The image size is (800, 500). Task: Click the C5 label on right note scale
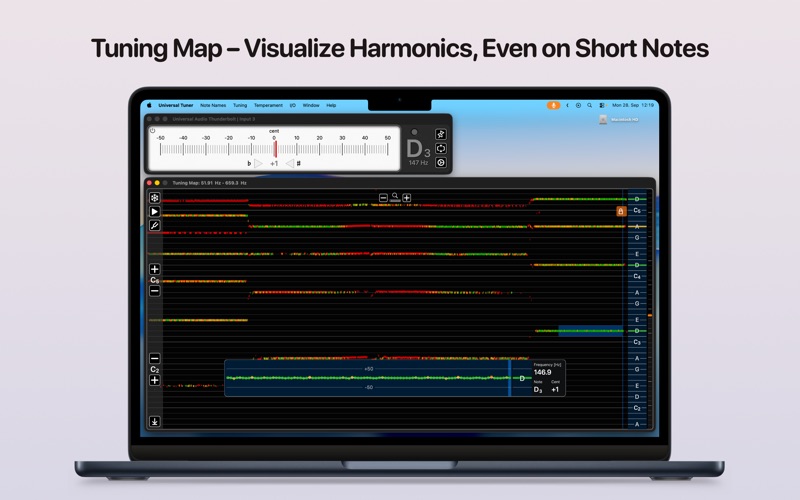637,211
